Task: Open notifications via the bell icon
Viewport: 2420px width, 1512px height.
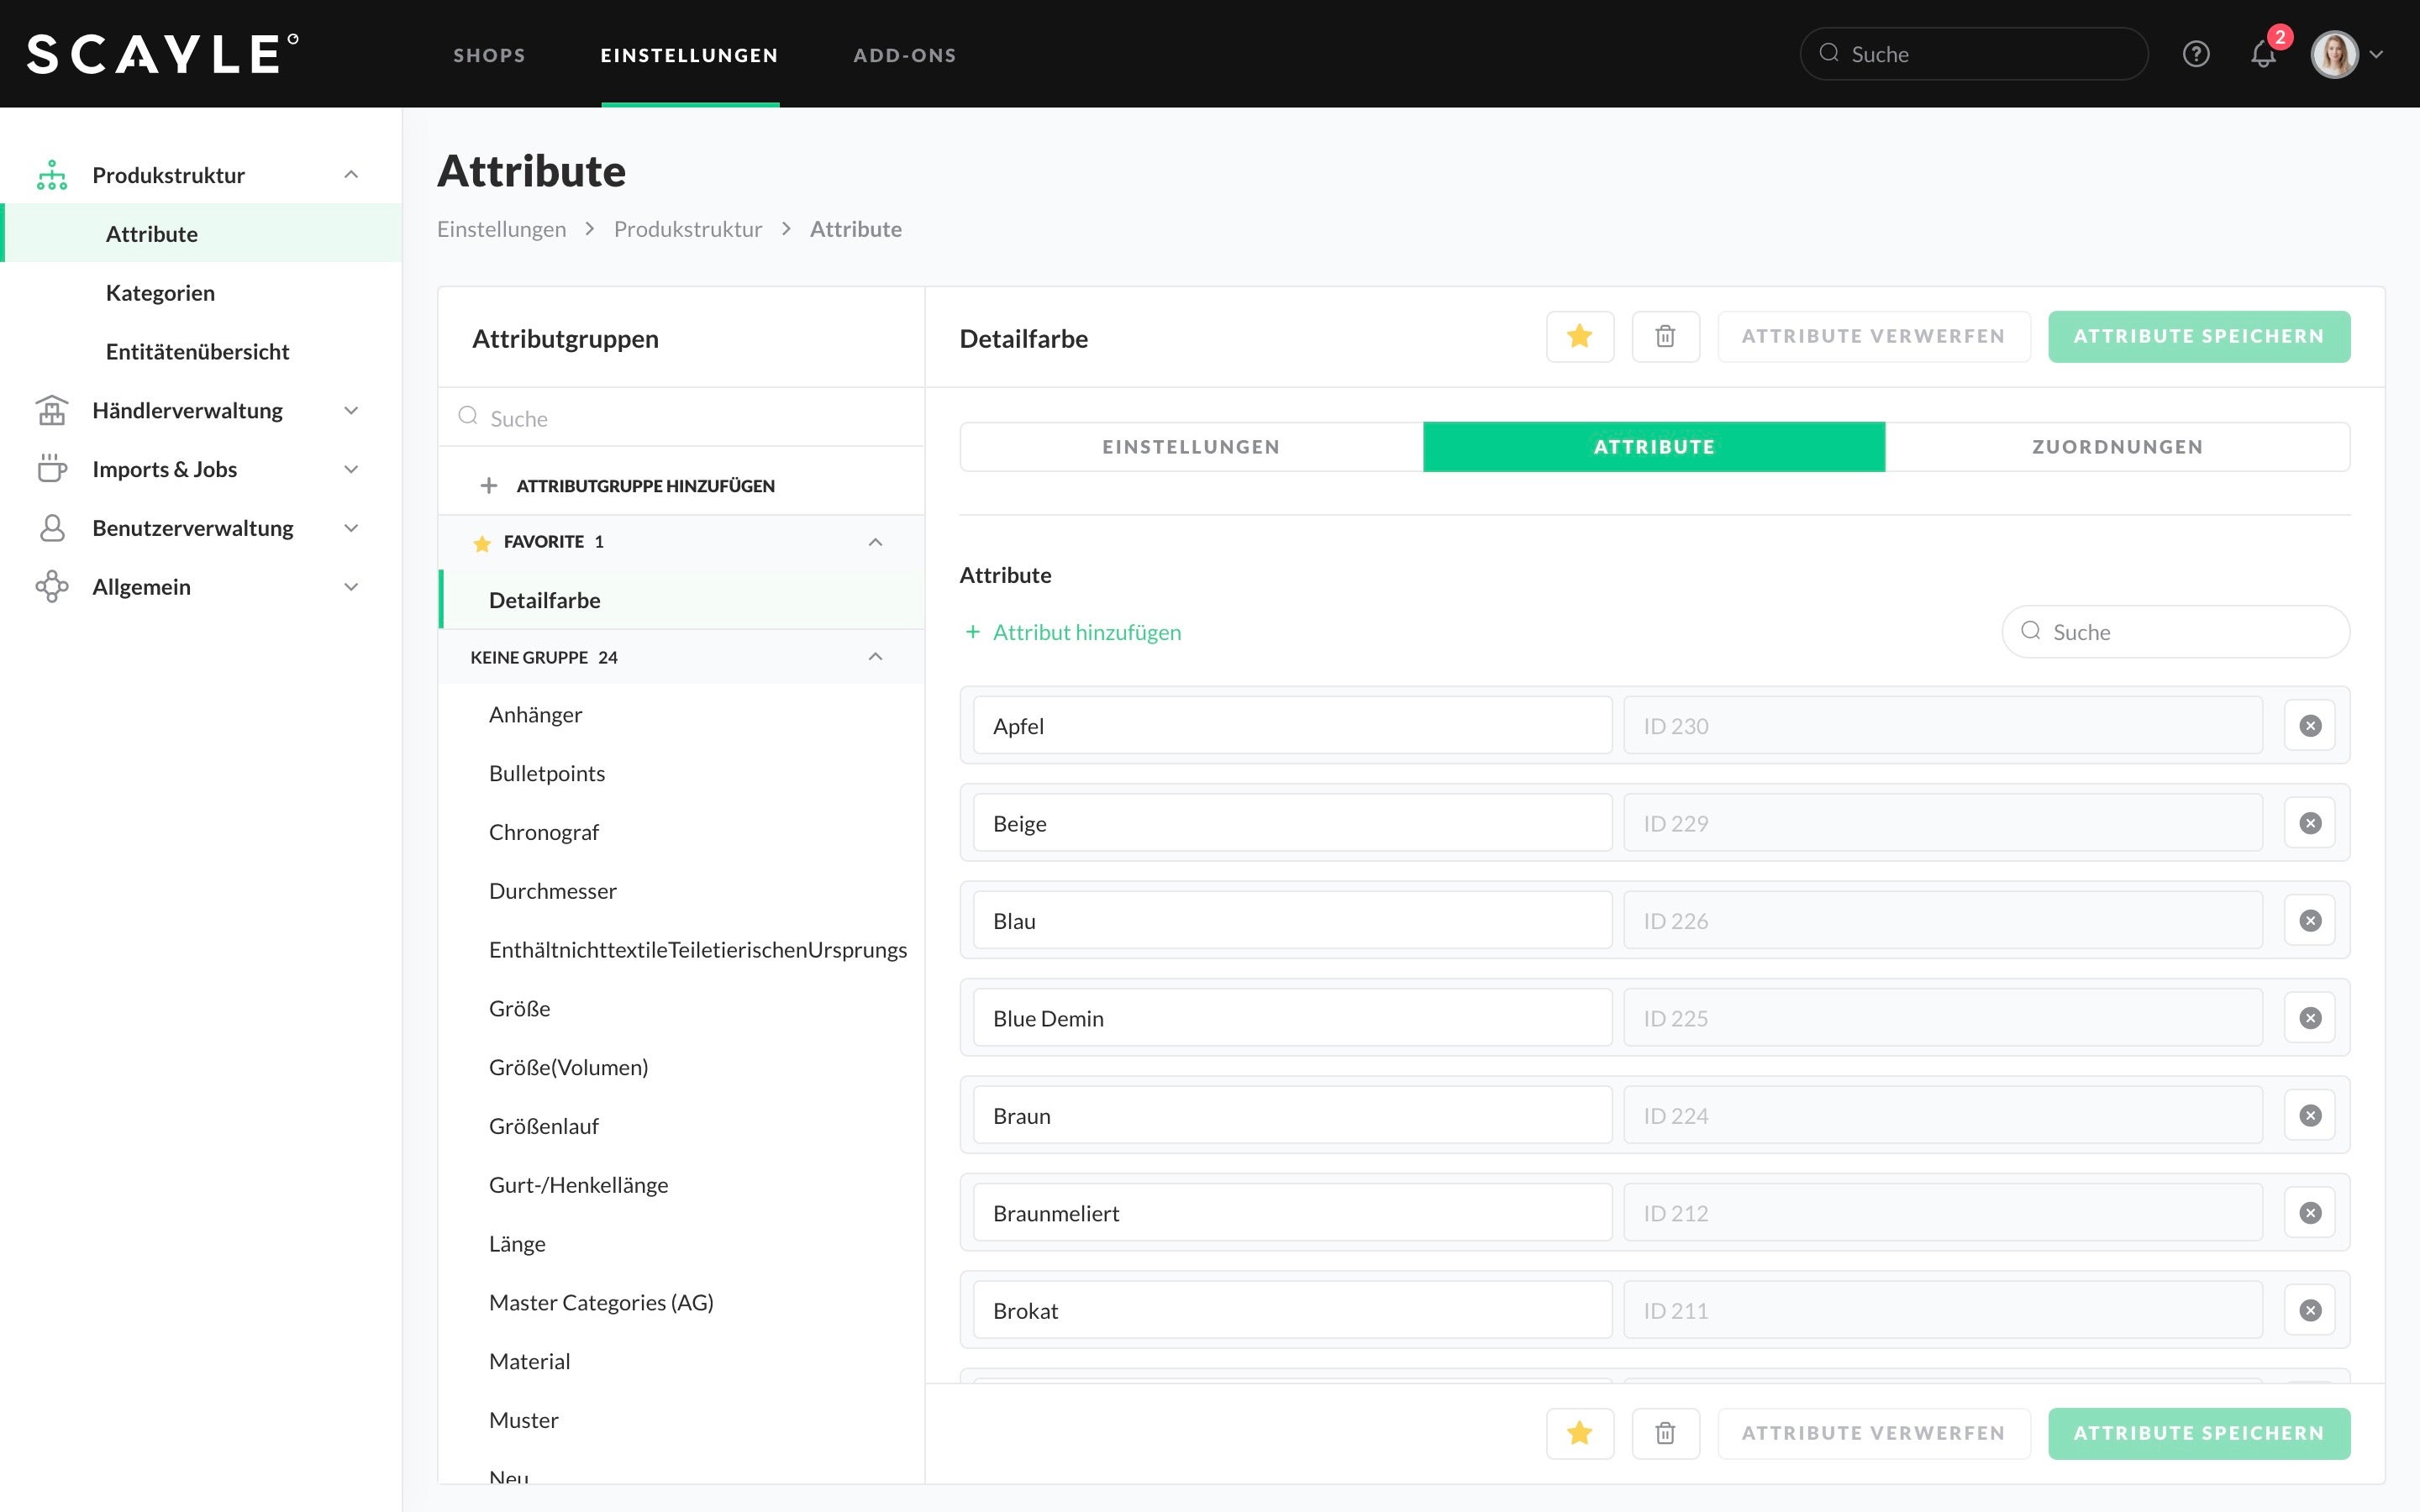Action: [2262, 54]
